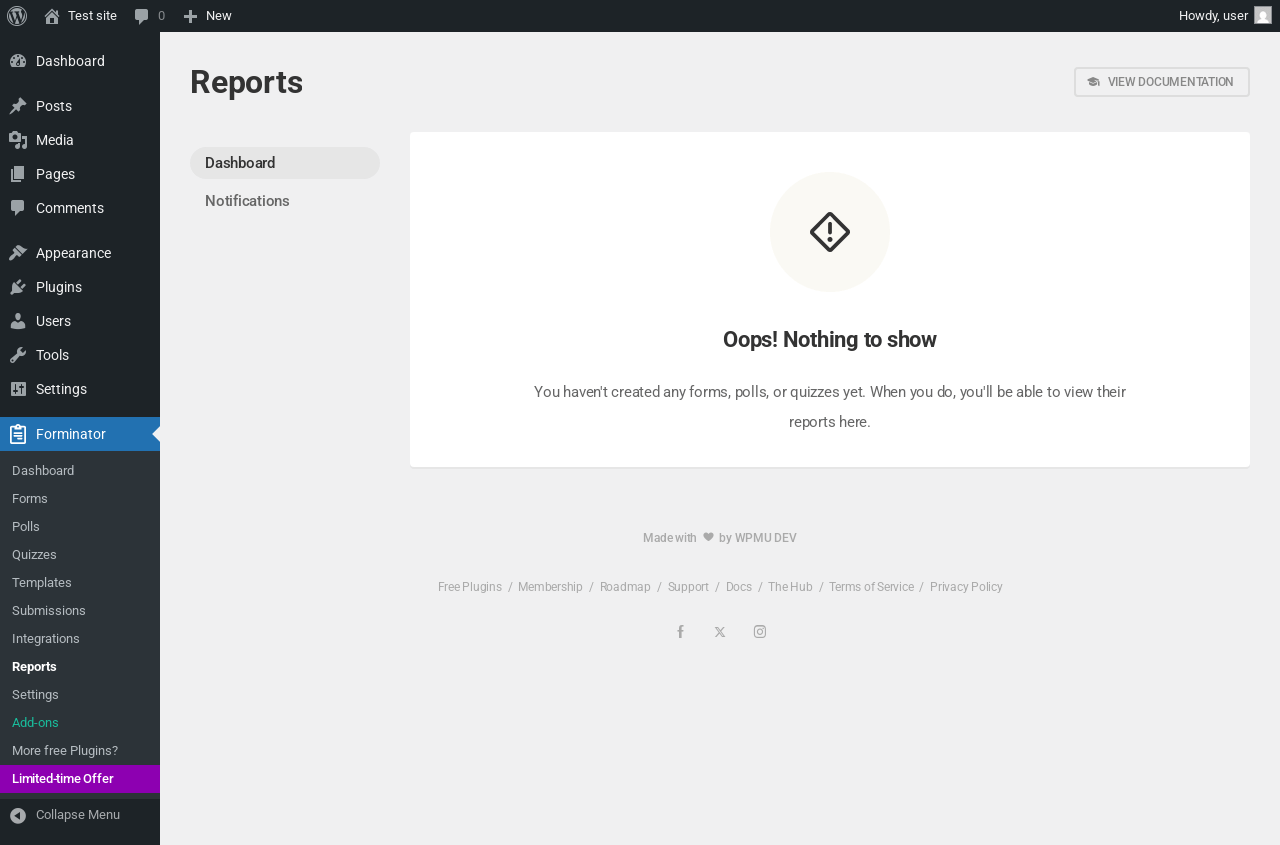1280x845 pixels.
Task: Open the Comments menu in the sidebar
Action: tap(80, 208)
